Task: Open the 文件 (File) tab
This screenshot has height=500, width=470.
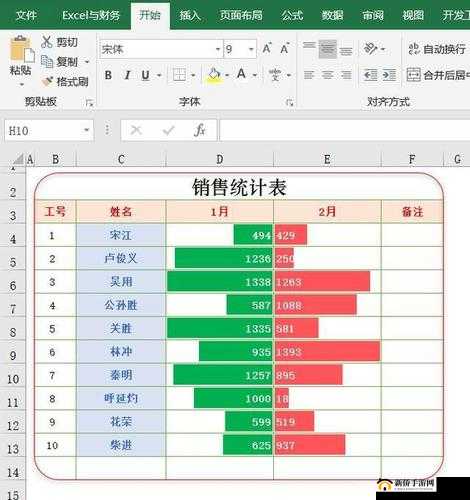Action: click(x=26, y=15)
